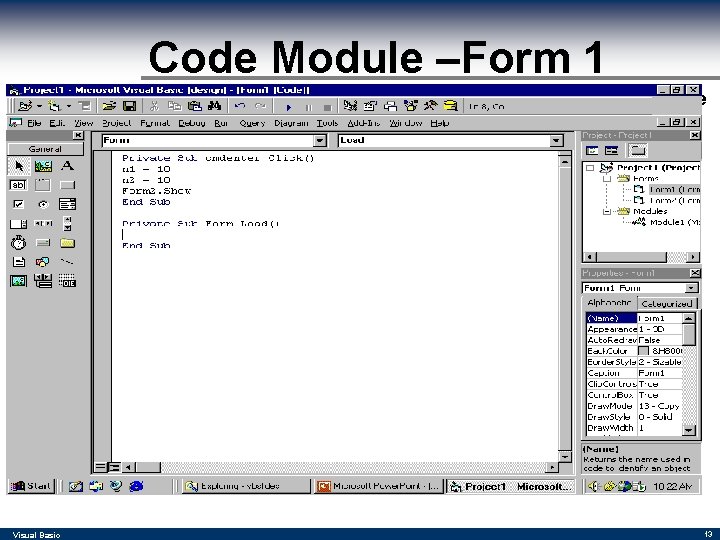Click the Caption property value Form1

pos(659,373)
